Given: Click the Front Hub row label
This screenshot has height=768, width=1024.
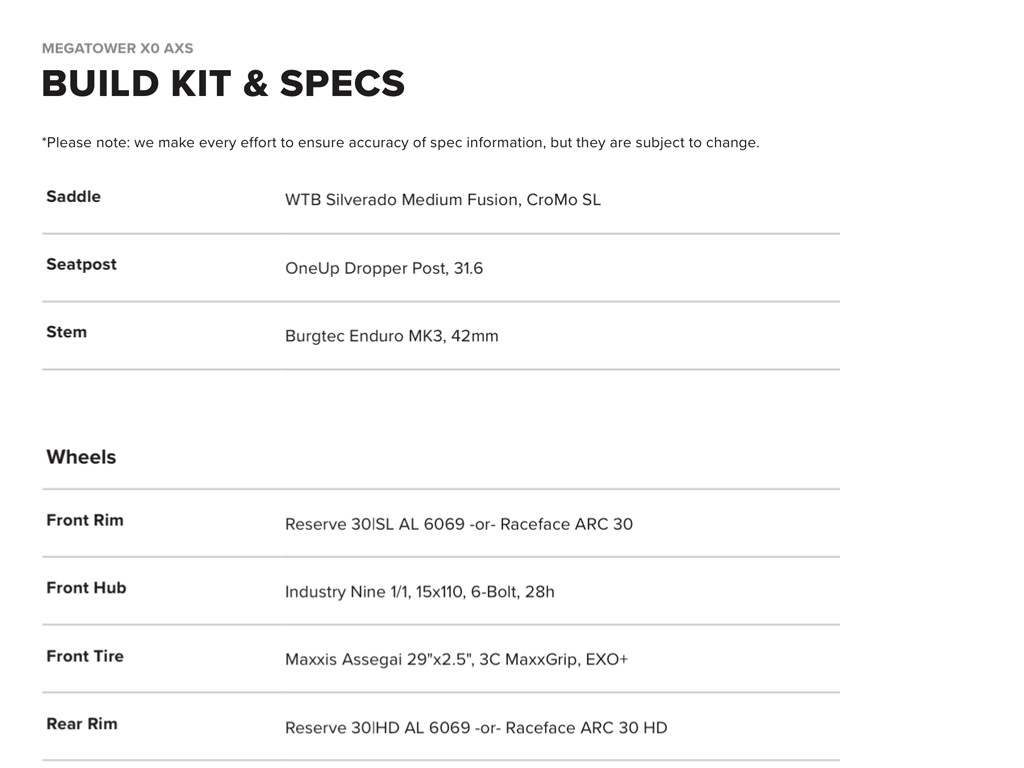Looking at the screenshot, I should pos(86,588).
